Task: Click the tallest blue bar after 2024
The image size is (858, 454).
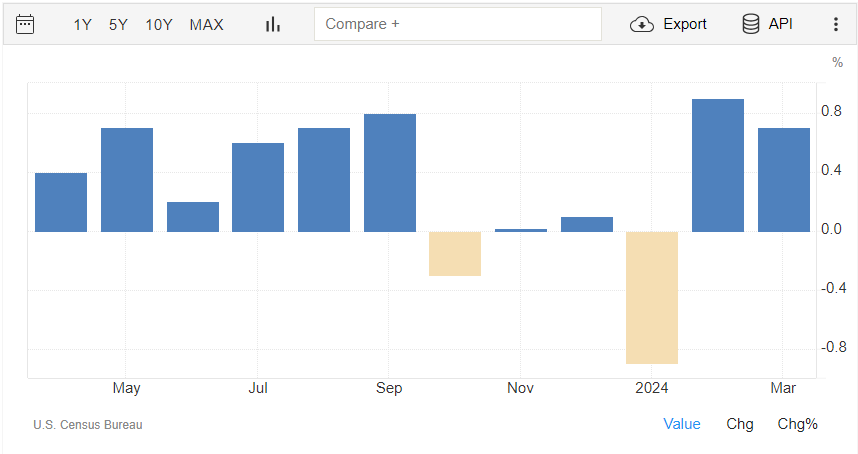Action: tap(718, 165)
